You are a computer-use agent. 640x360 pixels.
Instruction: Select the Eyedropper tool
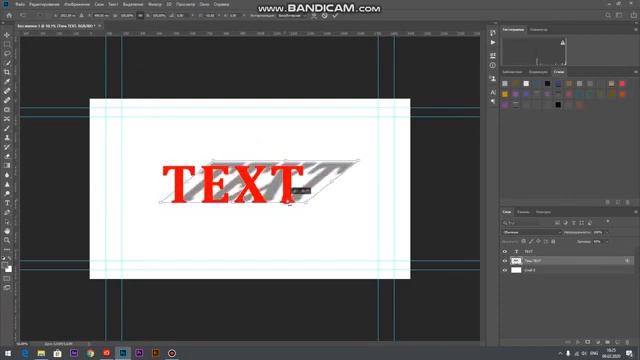tap(7, 82)
